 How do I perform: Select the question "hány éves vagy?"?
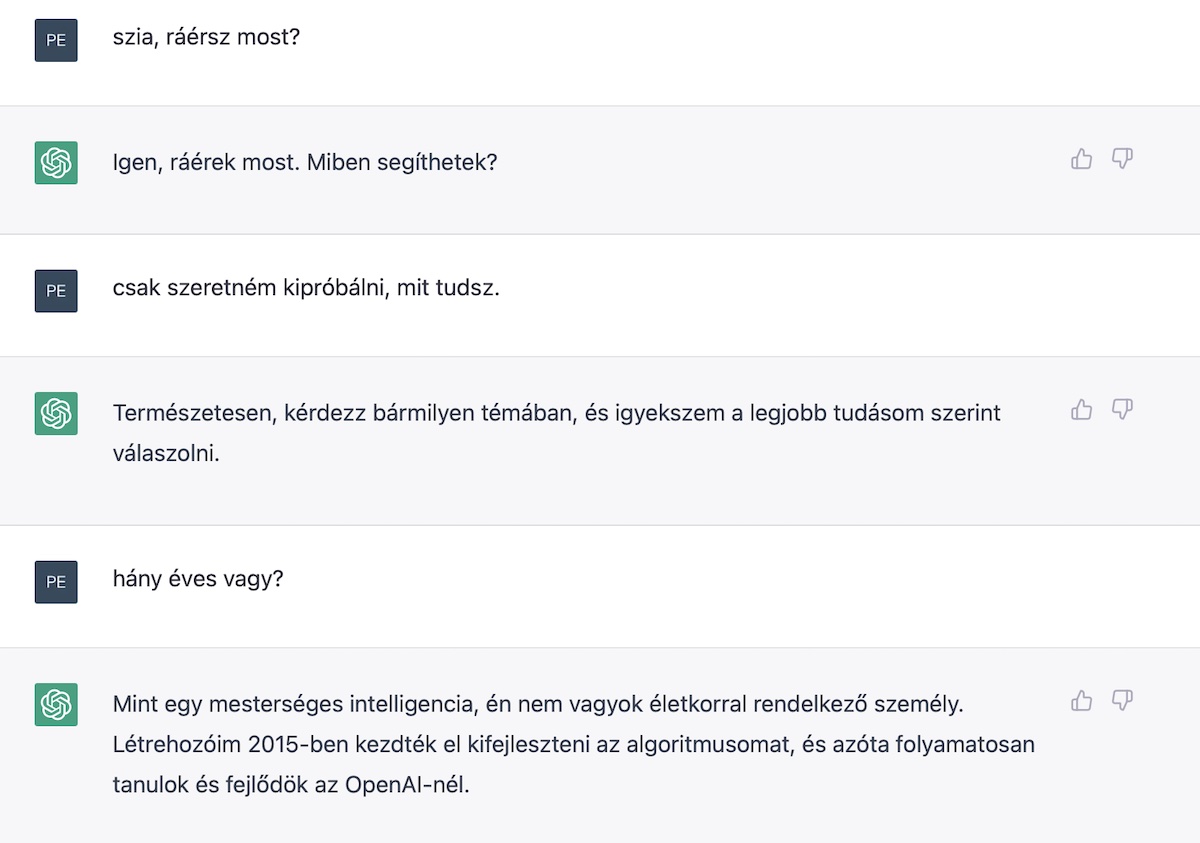pos(198,580)
